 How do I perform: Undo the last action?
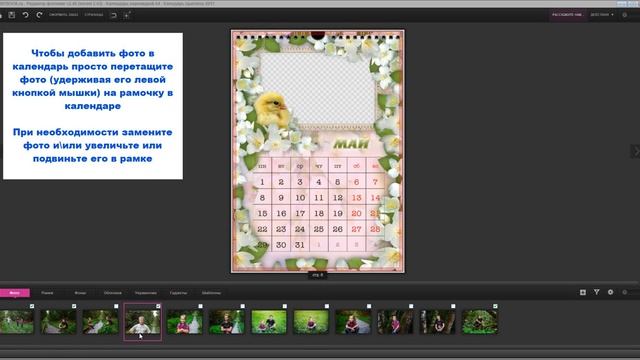coord(25,15)
